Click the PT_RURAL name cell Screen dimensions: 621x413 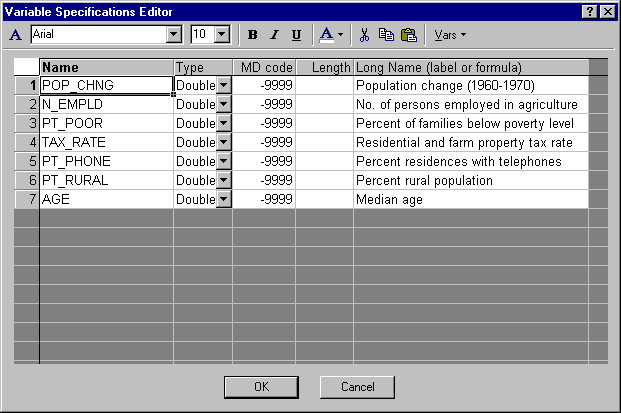point(106,180)
